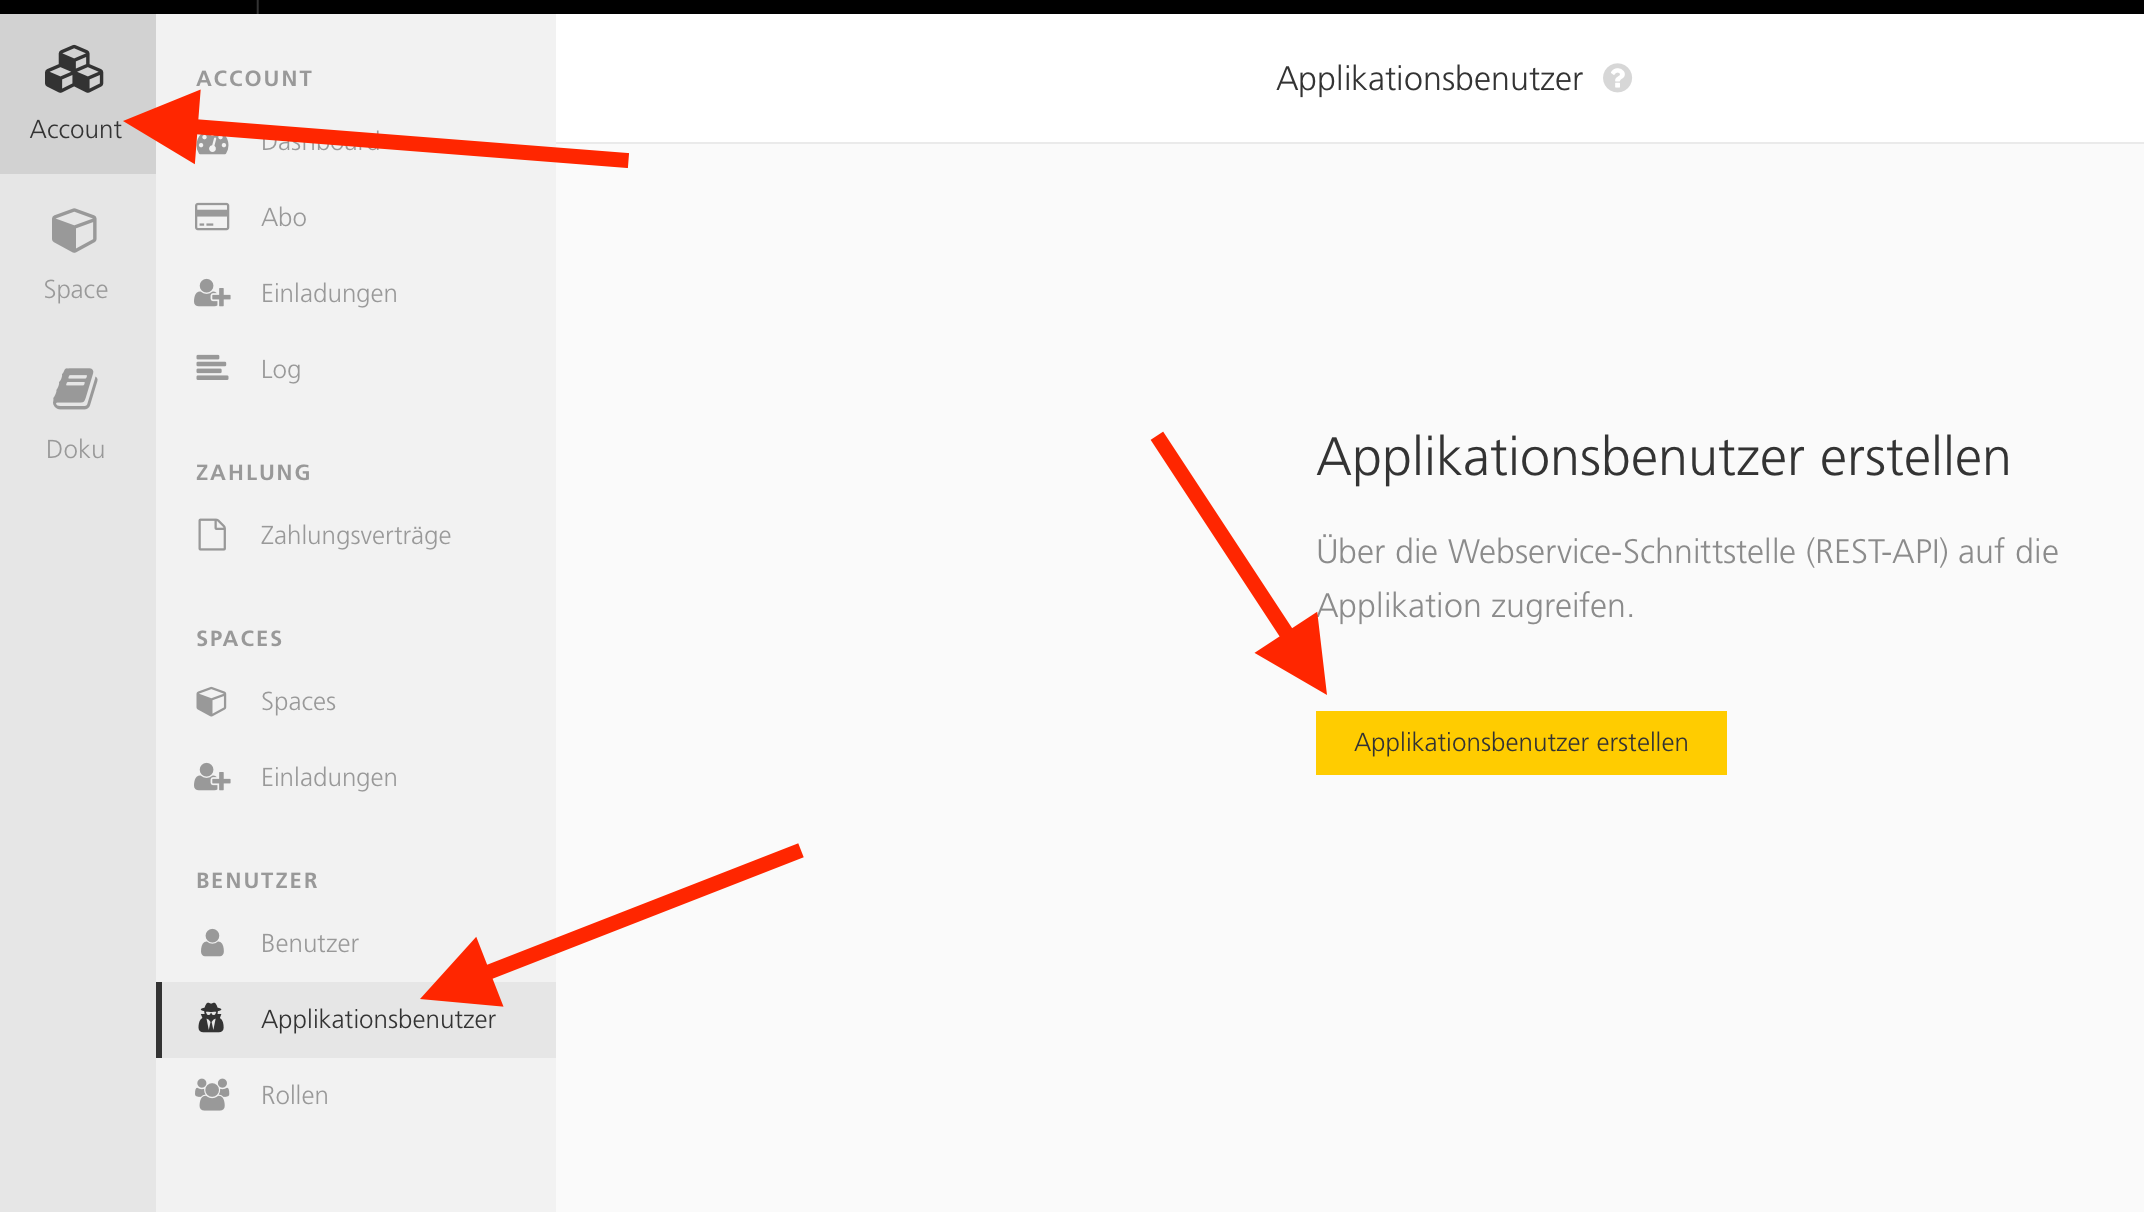Click the Benutzer person icon
Image resolution: width=2144 pixels, height=1212 pixels.
pos(212,943)
